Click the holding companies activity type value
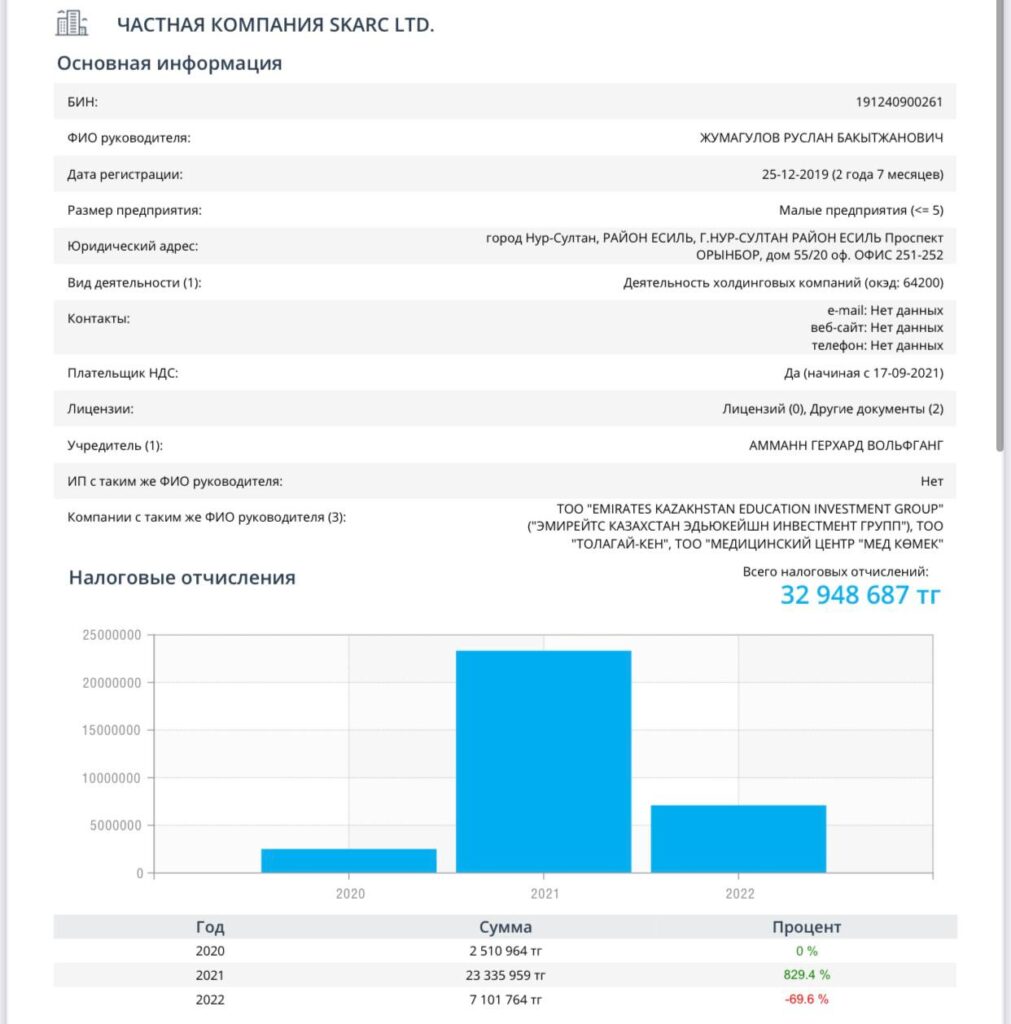 click(782, 283)
